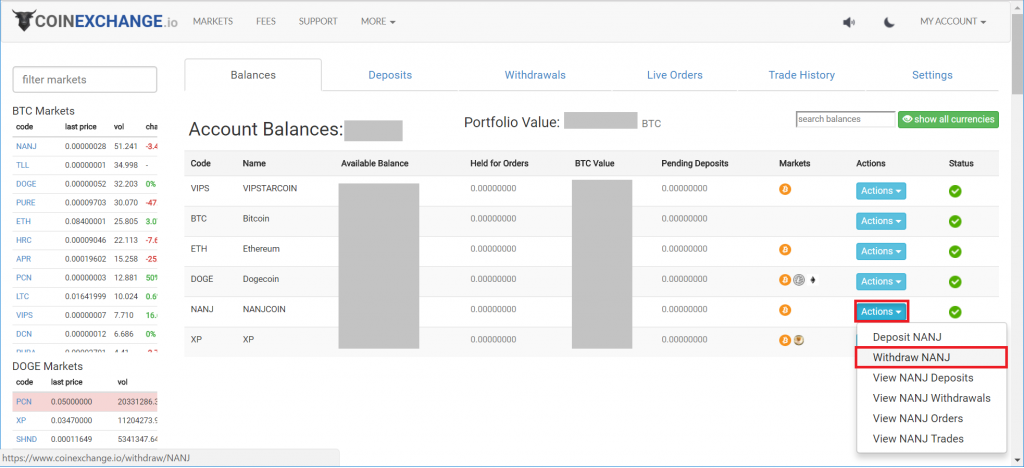Click Litecoin market icon in Dogecoin row
Image resolution: width=1024 pixels, height=468 pixels.
pyautogui.click(x=799, y=280)
